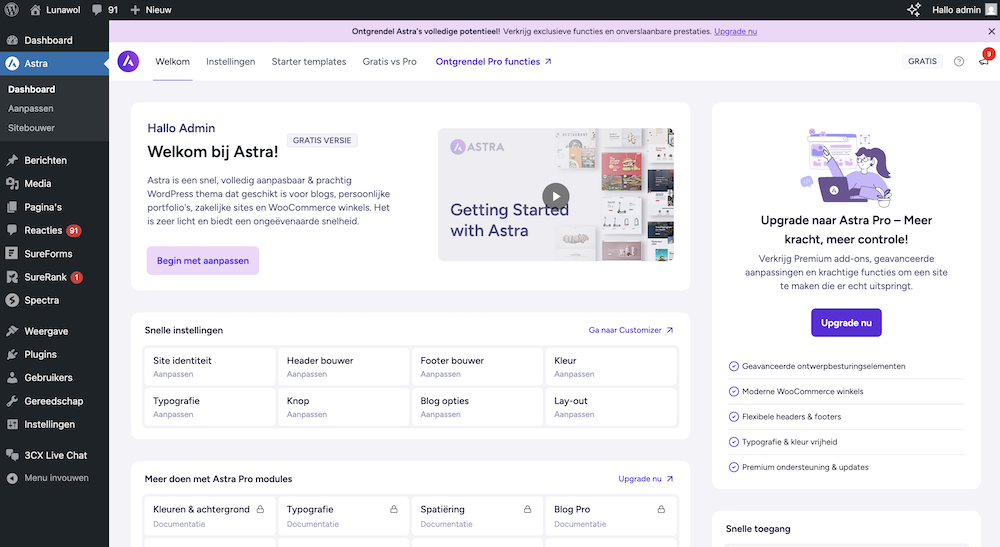The height and width of the screenshot is (547, 1000).
Task: Open Sitebouwer in Astra submenu
Action: [x=31, y=128]
